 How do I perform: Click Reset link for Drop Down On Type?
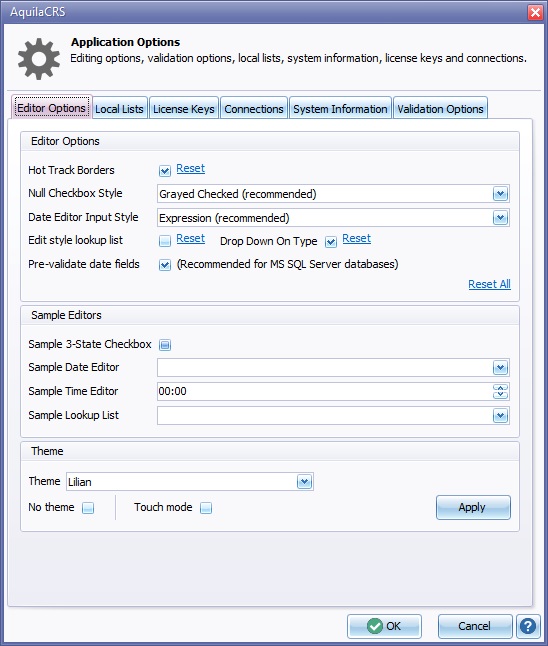[x=356, y=239]
